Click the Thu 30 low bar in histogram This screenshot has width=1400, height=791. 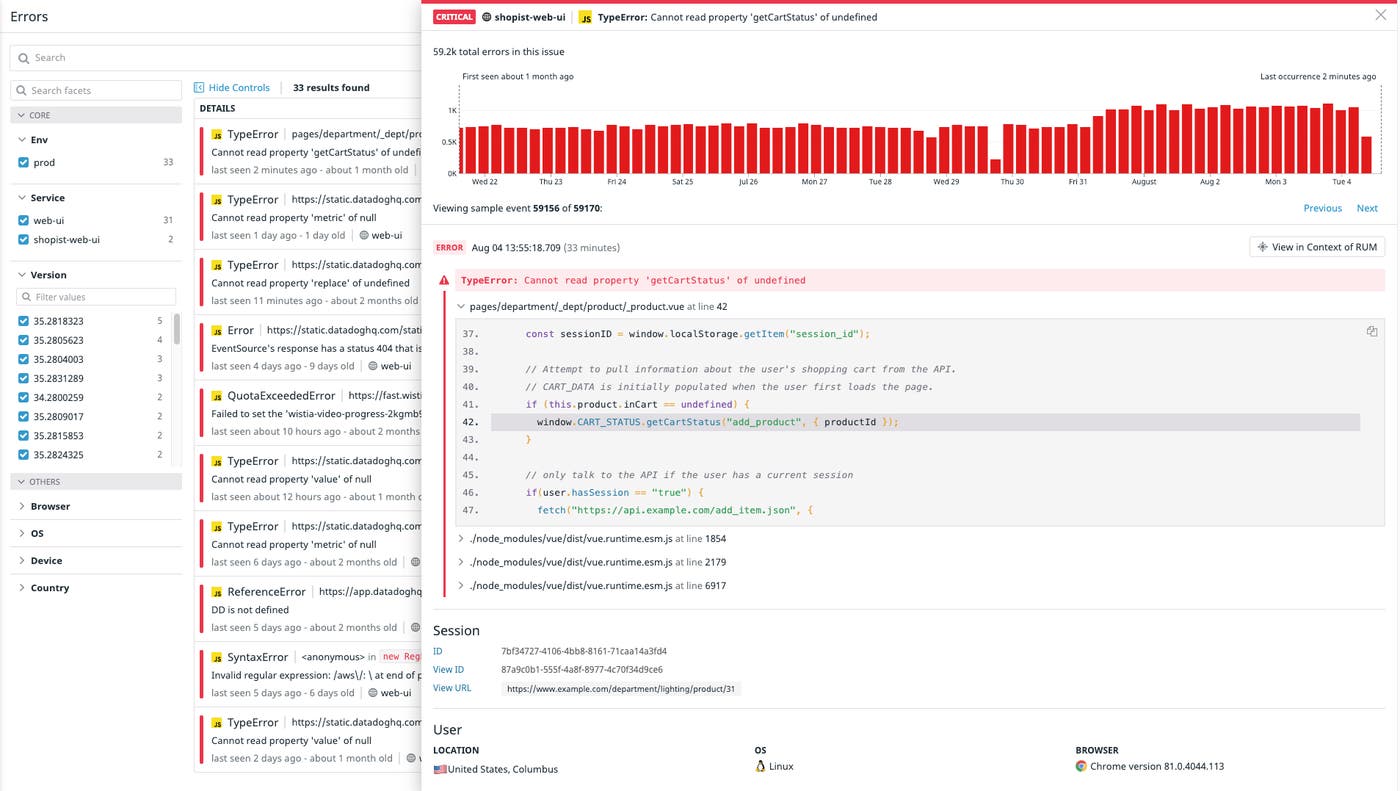995,166
